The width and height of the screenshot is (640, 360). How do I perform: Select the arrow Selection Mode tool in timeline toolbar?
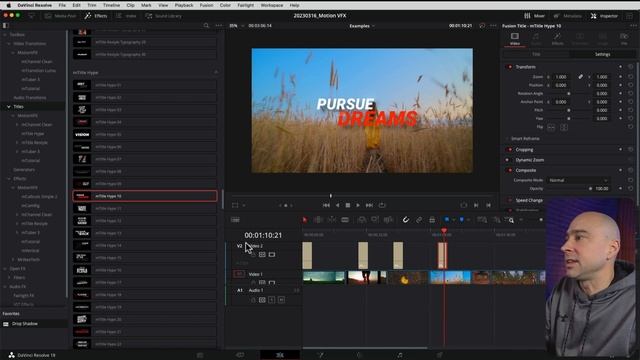tap(304, 220)
